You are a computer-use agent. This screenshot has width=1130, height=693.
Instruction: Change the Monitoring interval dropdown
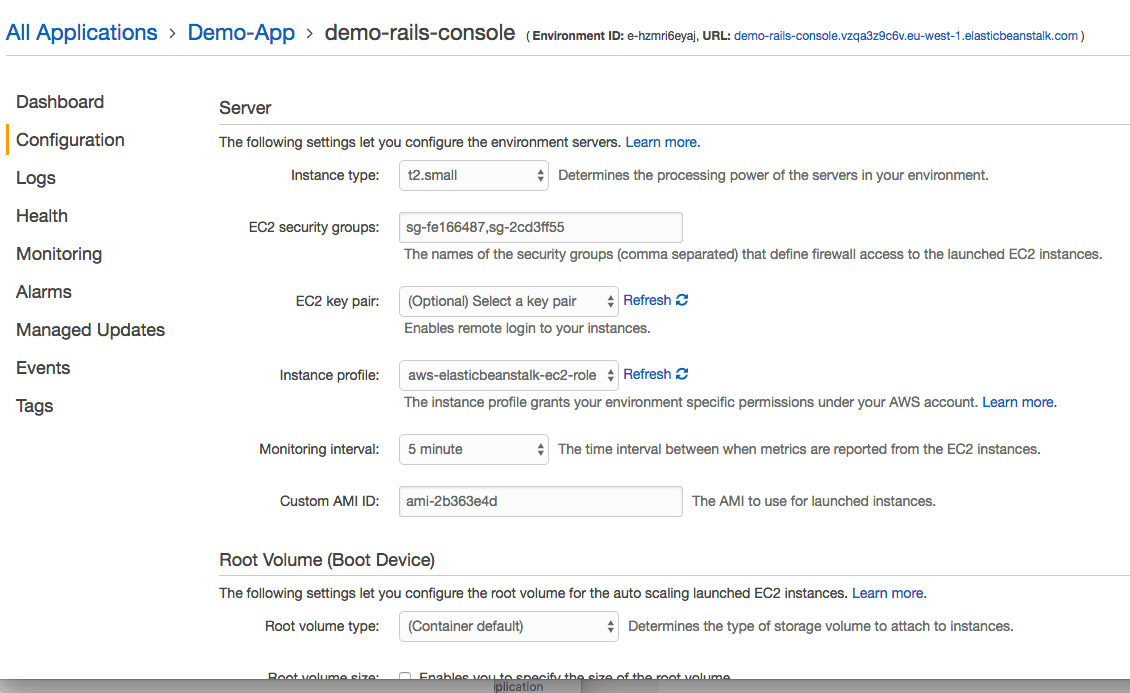pos(473,449)
